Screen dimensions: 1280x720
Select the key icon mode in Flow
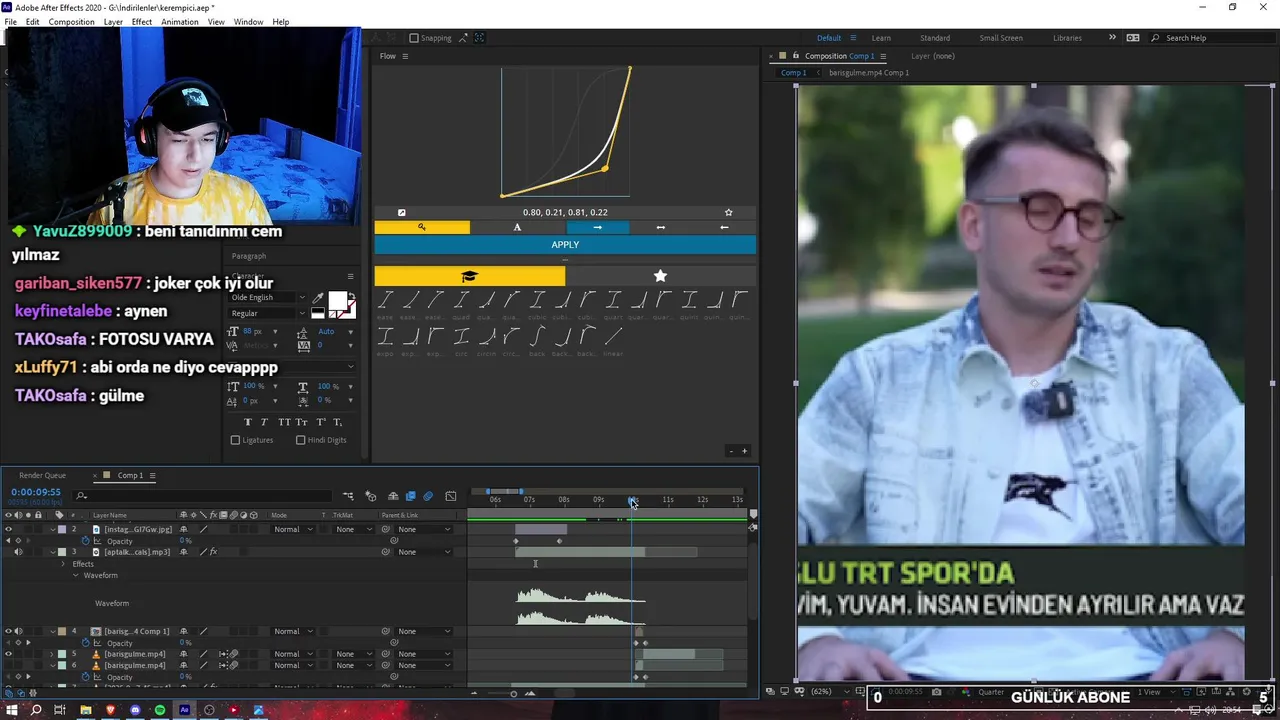[x=422, y=227]
